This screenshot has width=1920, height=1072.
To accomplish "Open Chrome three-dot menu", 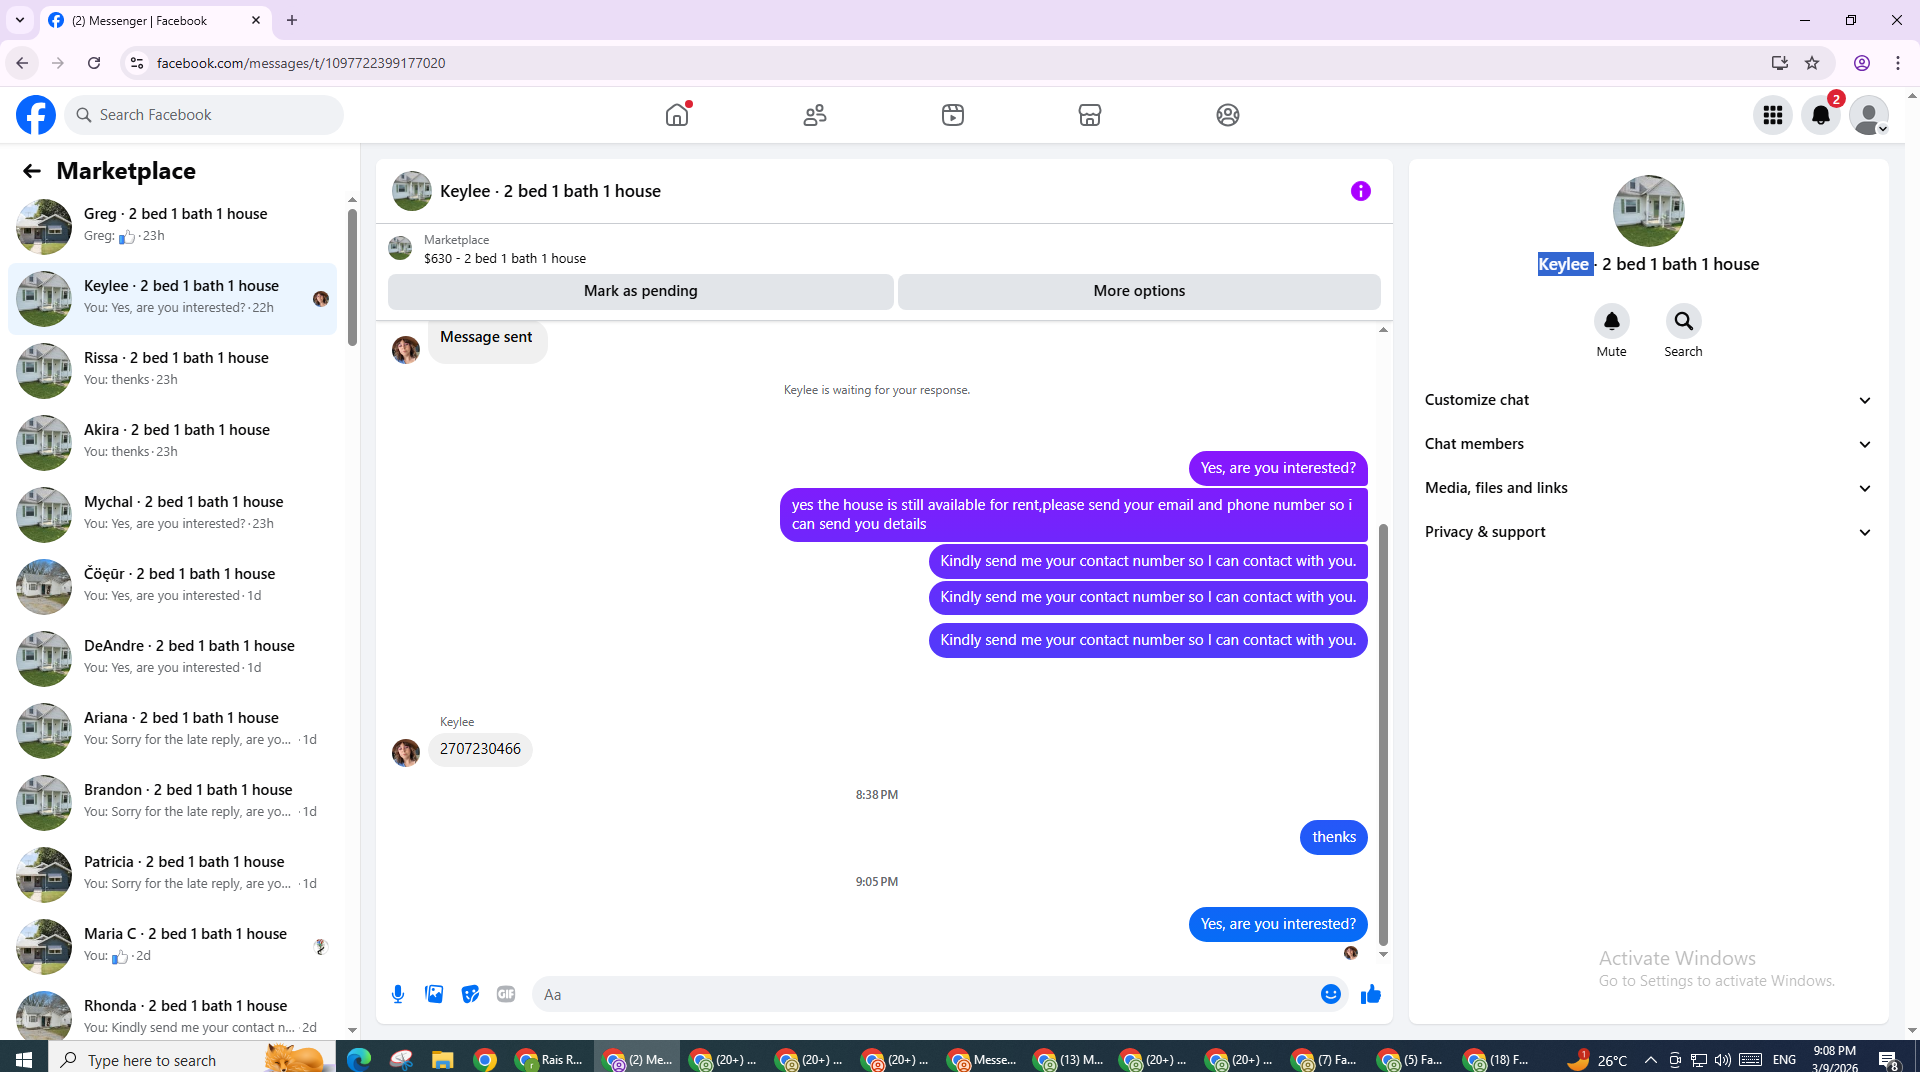I will pos(1898,63).
